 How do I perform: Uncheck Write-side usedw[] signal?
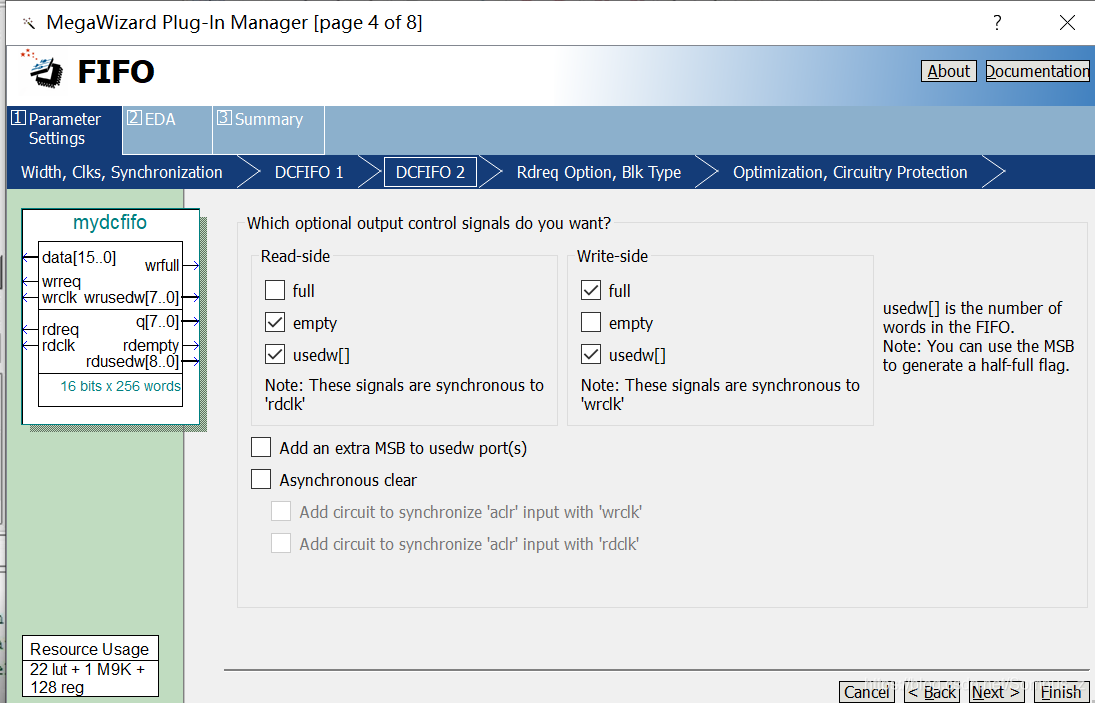coord(591,354)
